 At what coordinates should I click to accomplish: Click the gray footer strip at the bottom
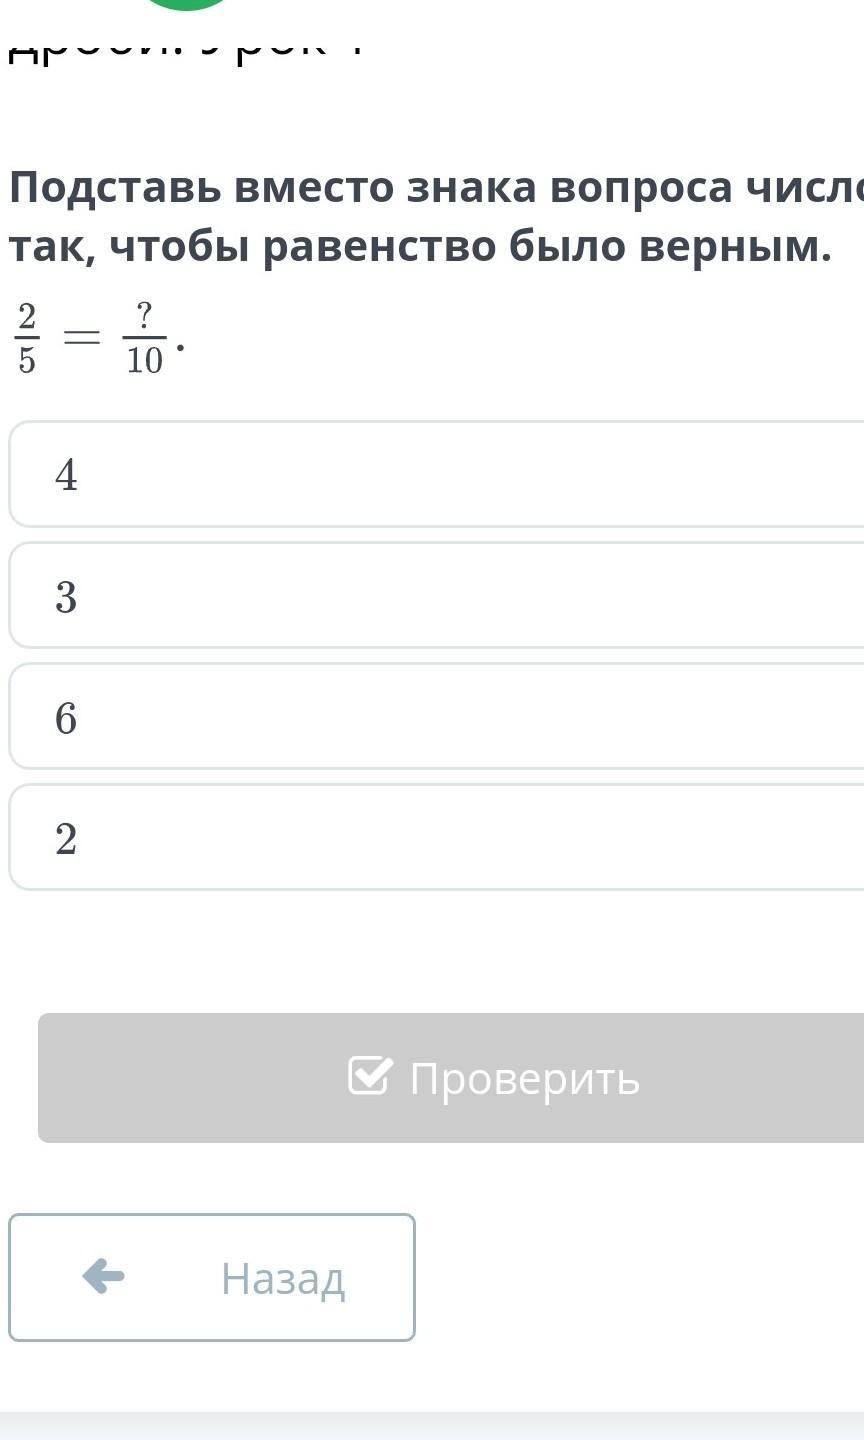point(432,1426)
